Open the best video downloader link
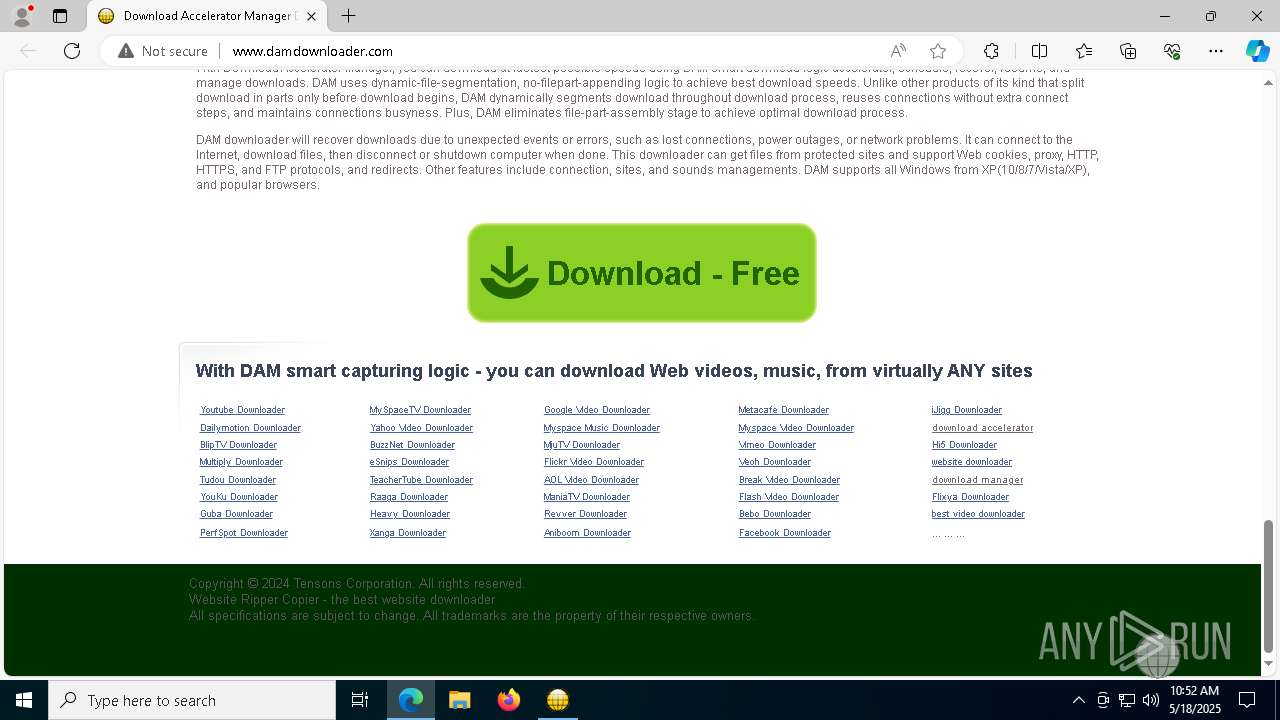The height and width of the screenshot is (720, 1280). (978, 514)
